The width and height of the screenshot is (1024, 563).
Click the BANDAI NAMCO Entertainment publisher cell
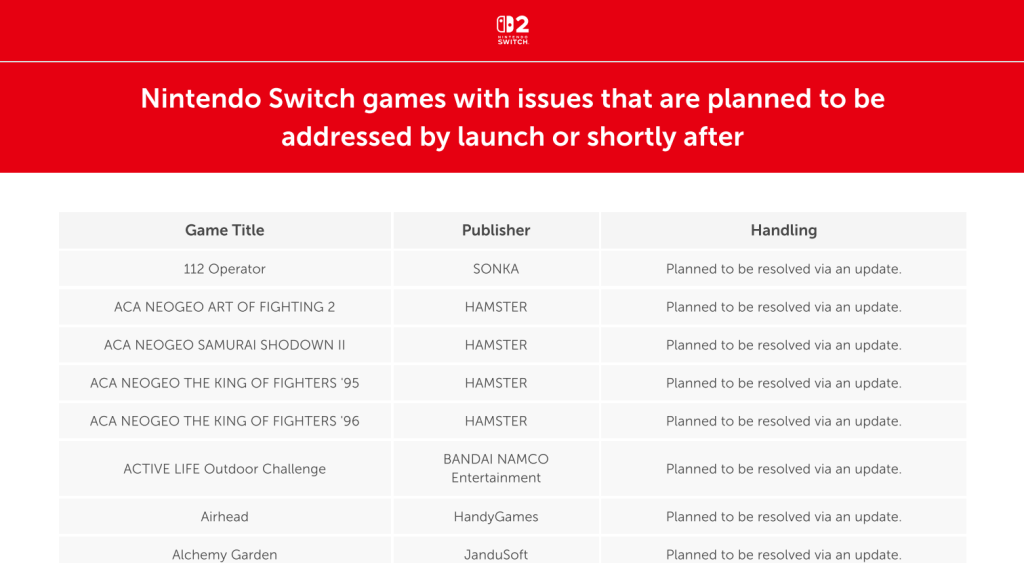click(x=496, y=468)
